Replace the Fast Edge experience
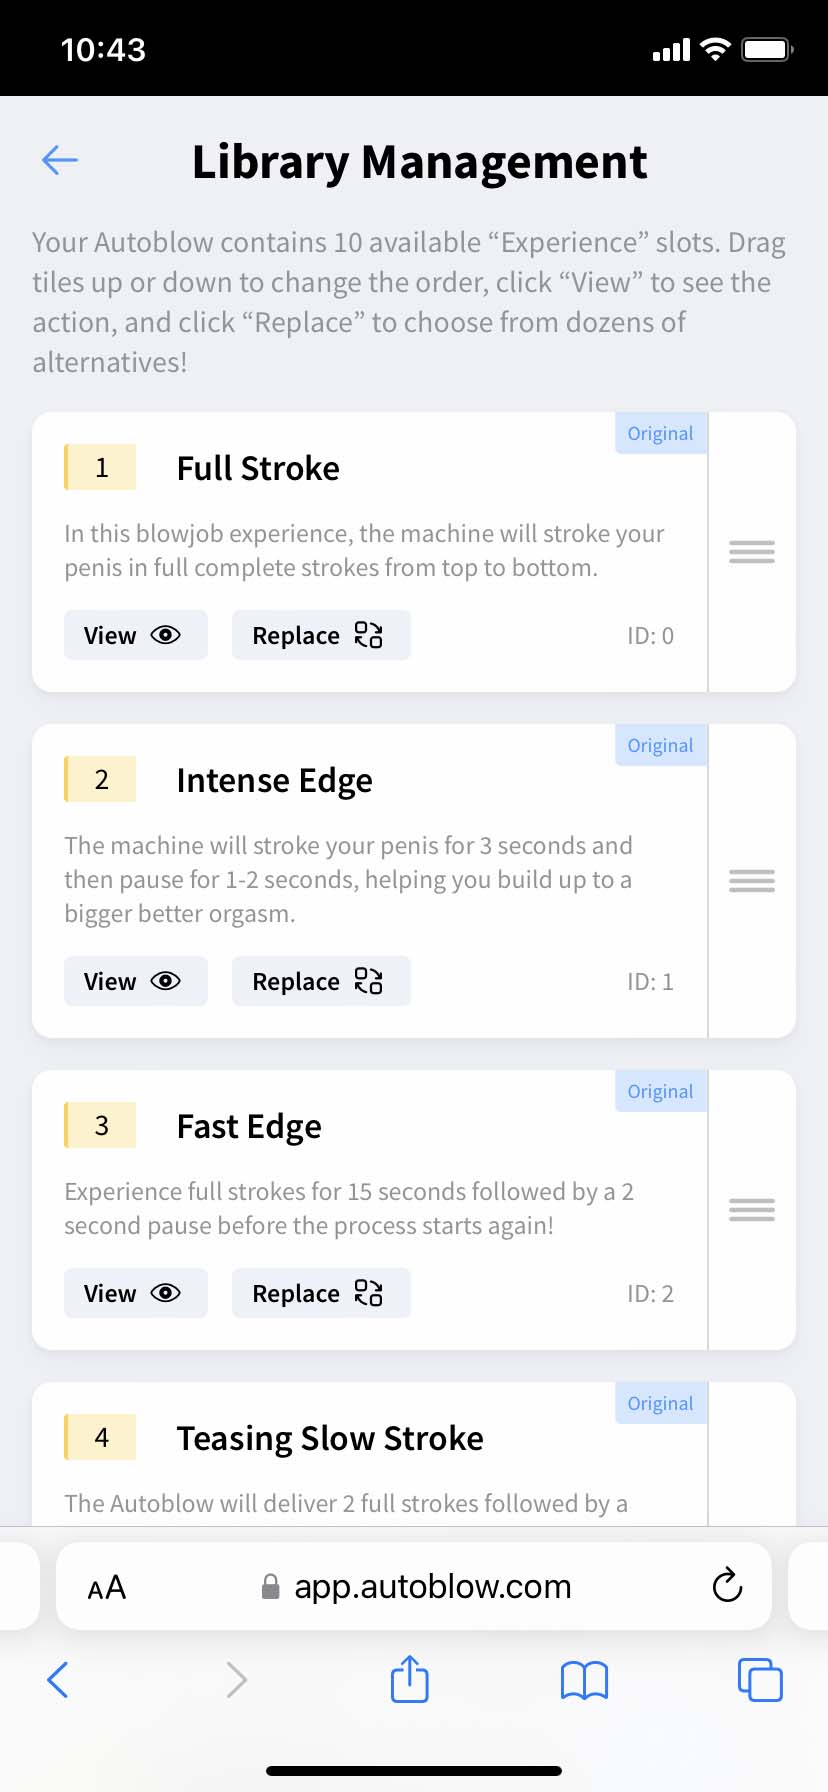This screenshot has width=828, height=1792. pyautogui.click(x=320, y=1293)
